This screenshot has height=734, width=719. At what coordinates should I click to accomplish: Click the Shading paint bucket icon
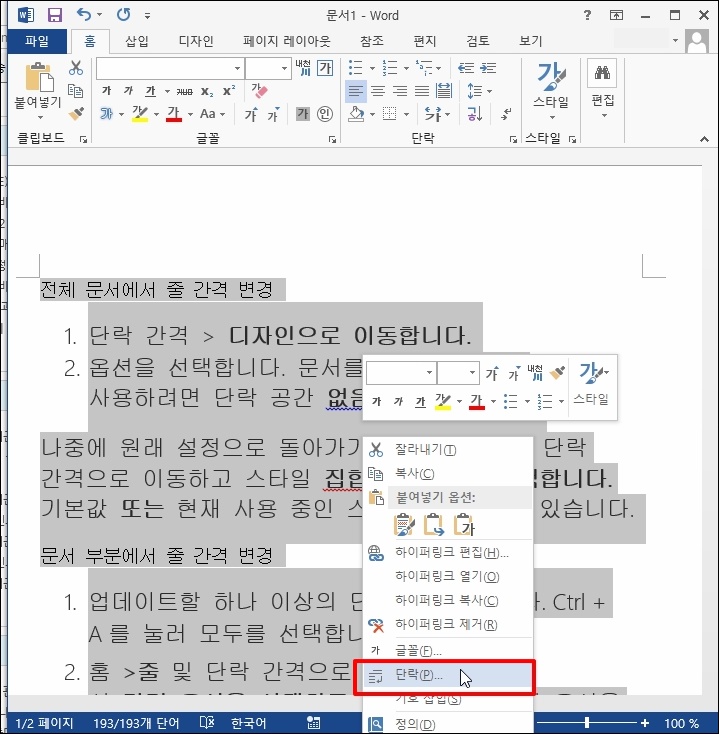tap(357, 114)
